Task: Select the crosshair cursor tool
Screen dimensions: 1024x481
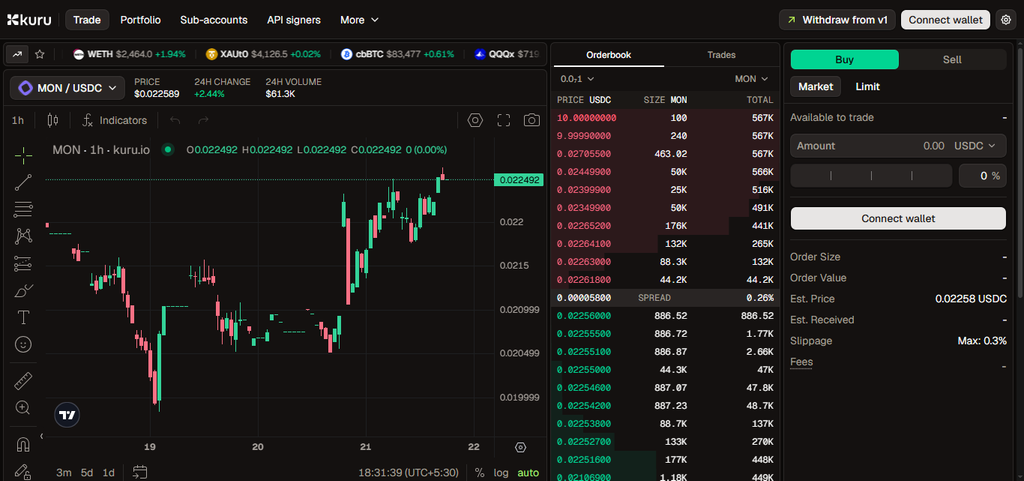Action: point(24,155)
